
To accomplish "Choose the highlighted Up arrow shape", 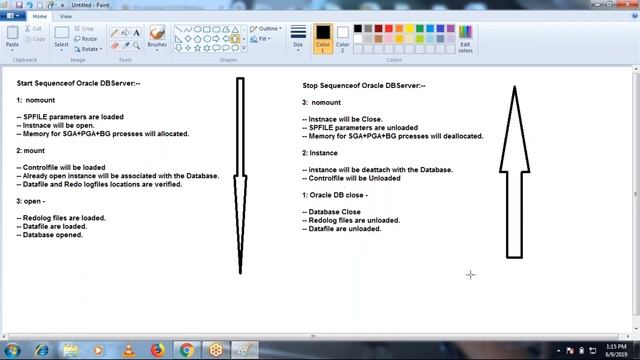I will coord(235,39).
